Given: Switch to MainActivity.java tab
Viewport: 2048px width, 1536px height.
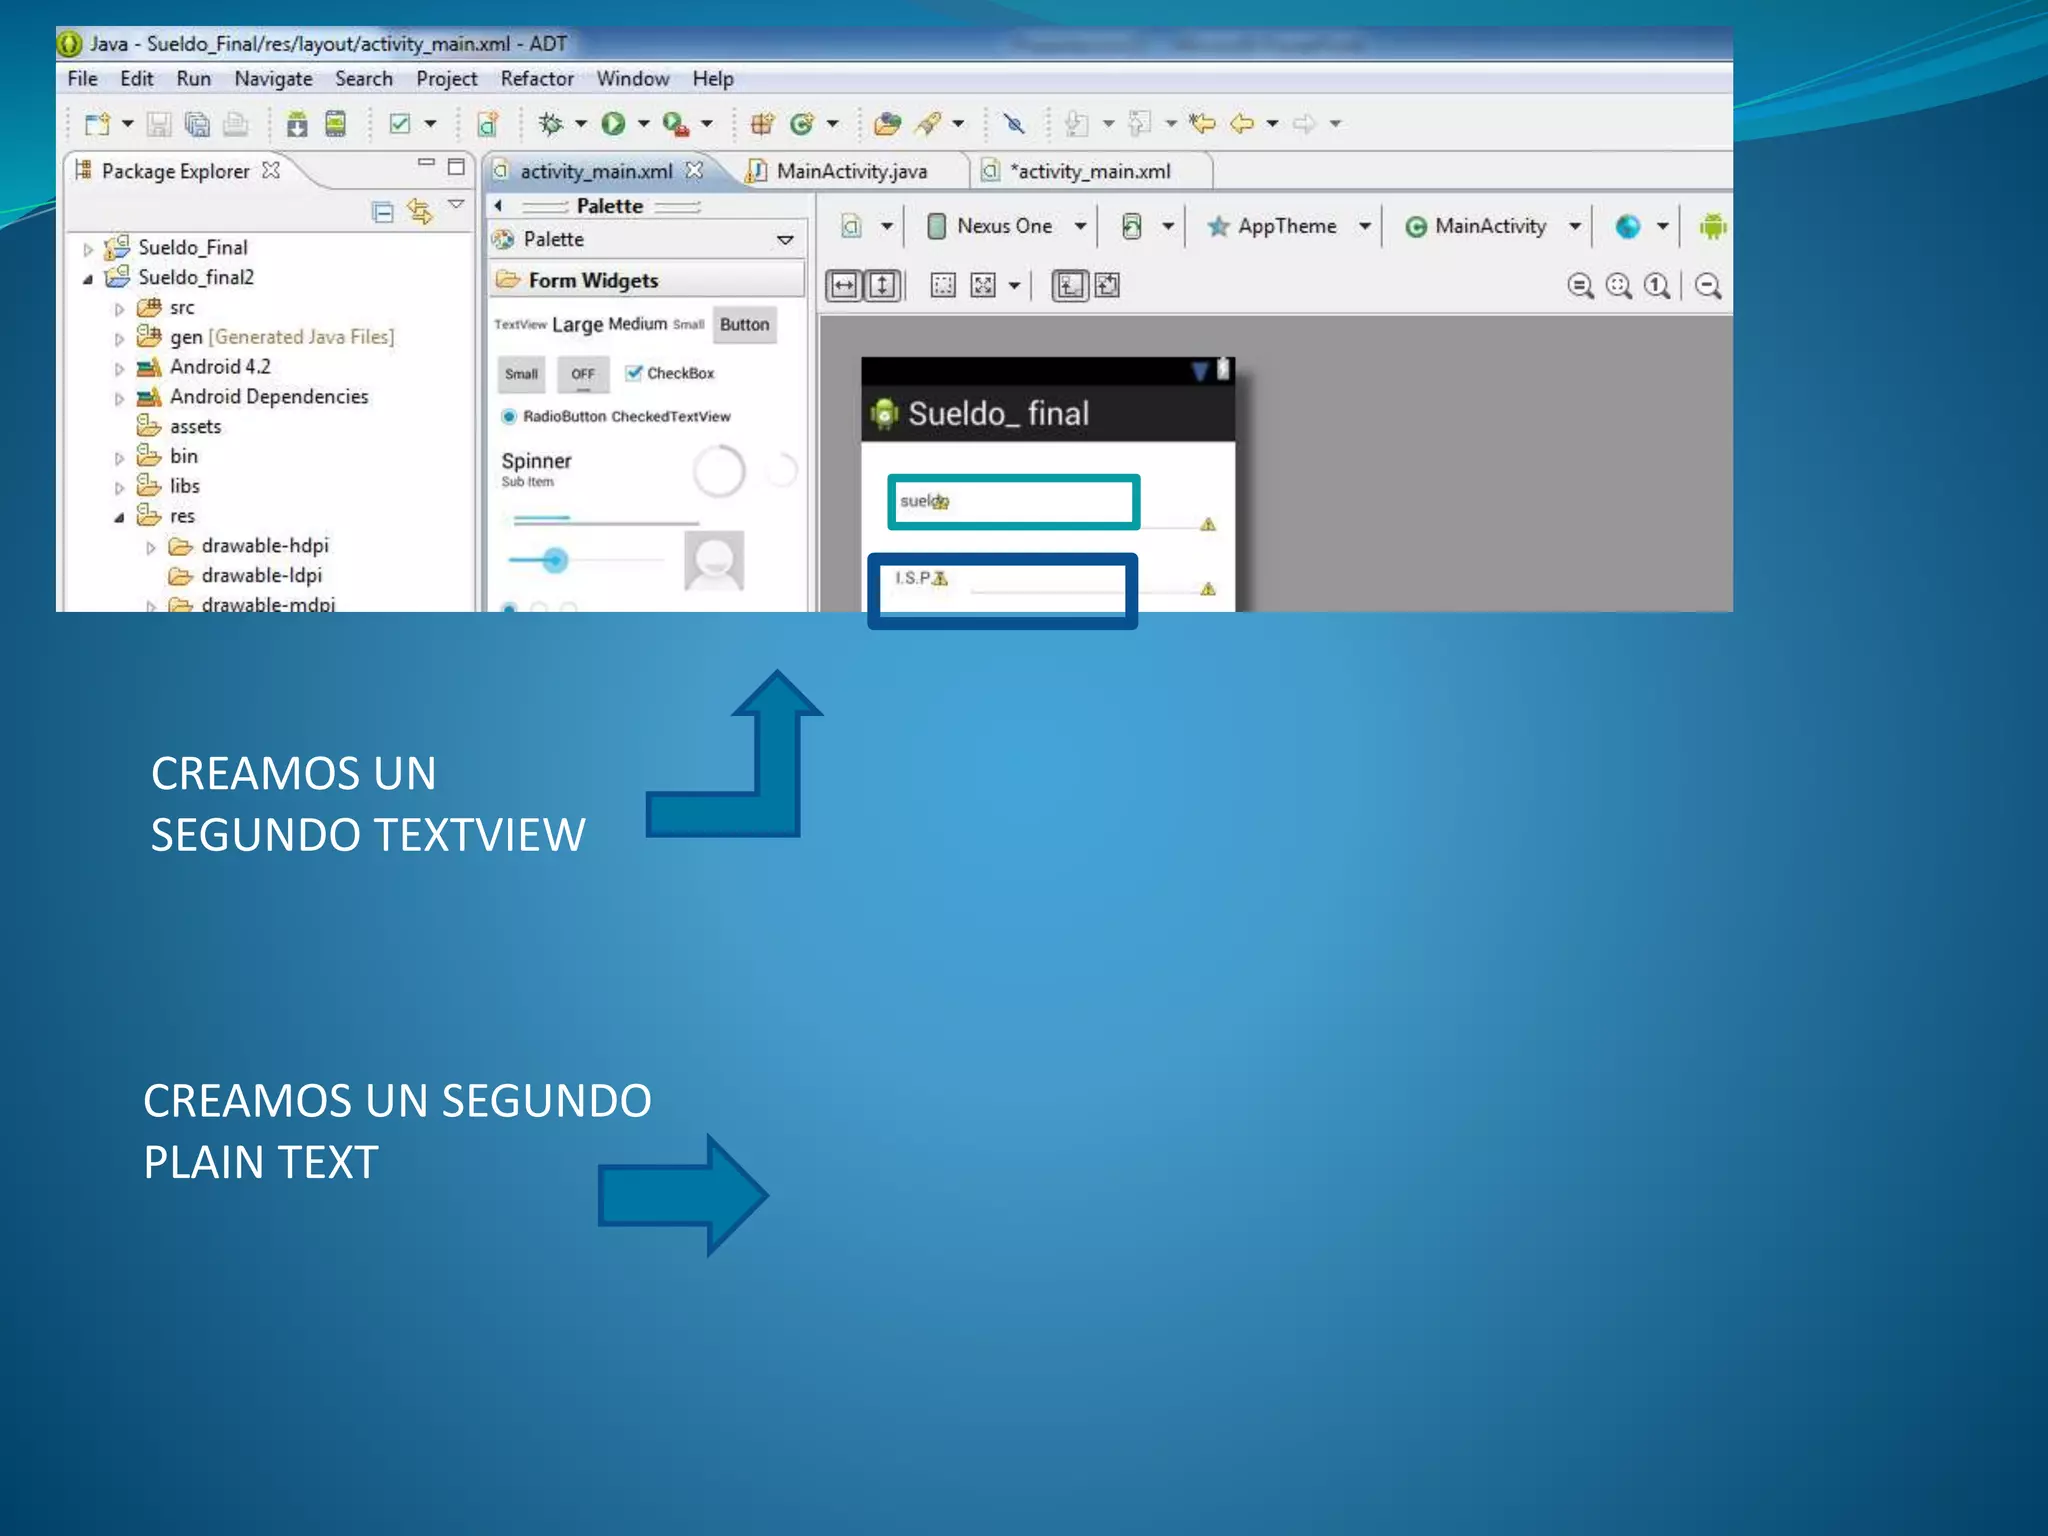Looking at the screenshot, I should tap(851, 171).
